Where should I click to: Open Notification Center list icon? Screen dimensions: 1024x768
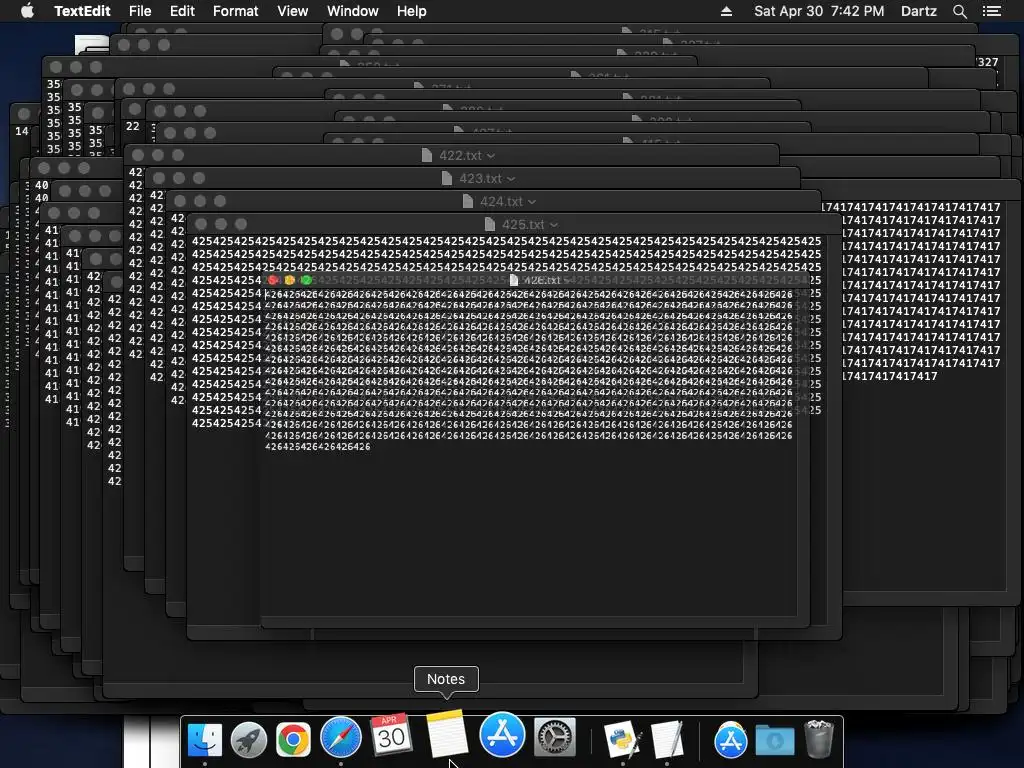(x=992, y=11)
